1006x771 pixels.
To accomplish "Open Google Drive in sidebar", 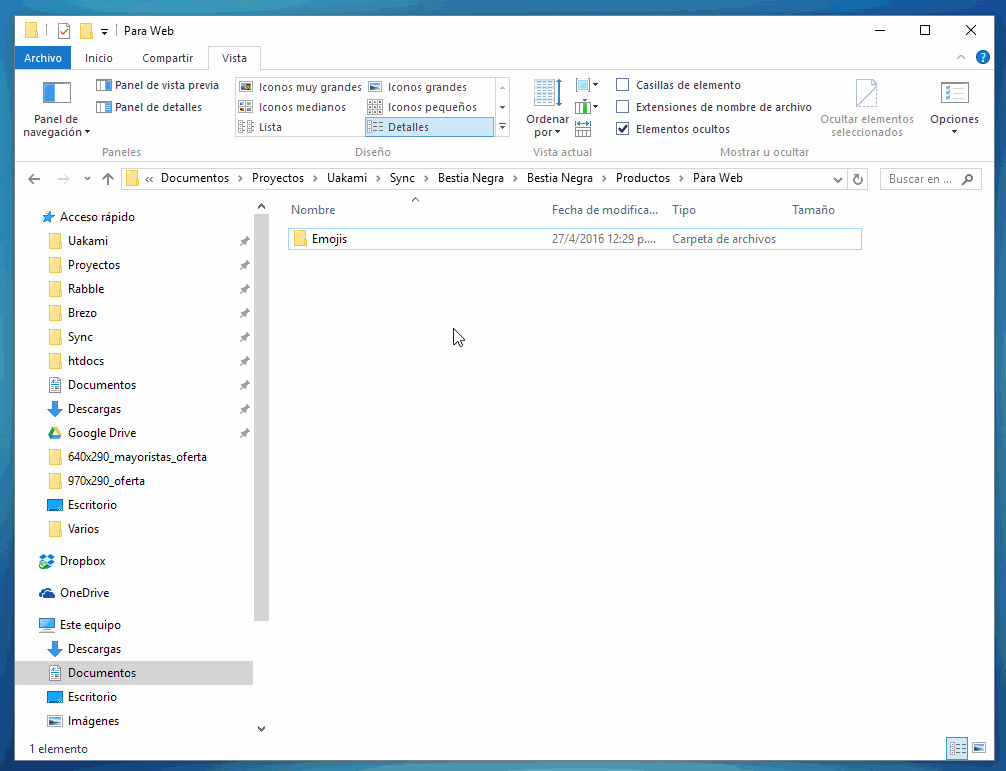I will (x=102, y=433).
